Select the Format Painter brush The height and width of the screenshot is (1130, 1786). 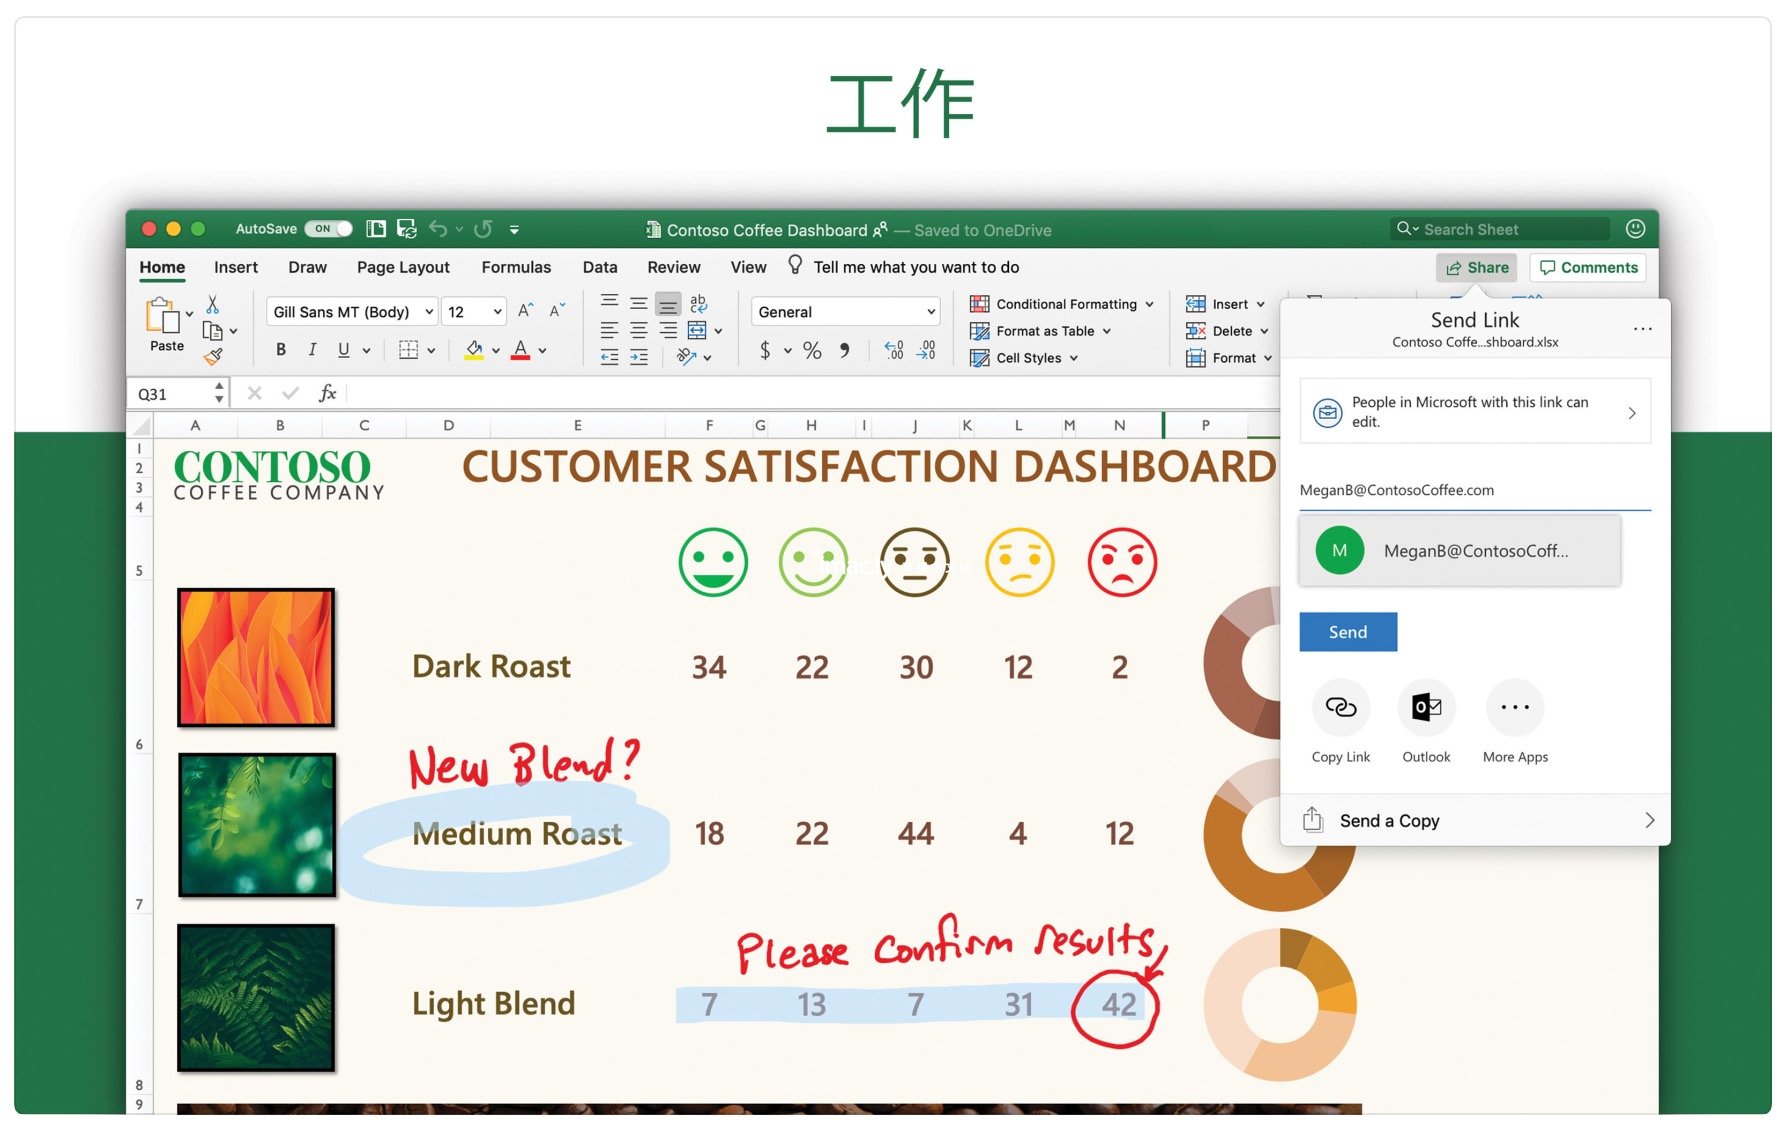click(x=213, y=356)
